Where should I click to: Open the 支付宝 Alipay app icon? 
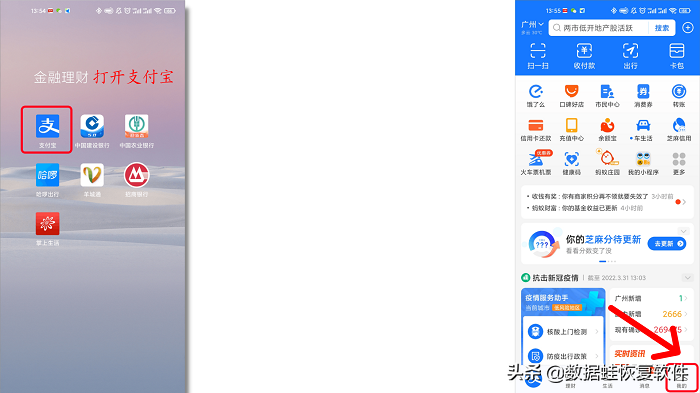coord(47,126)
